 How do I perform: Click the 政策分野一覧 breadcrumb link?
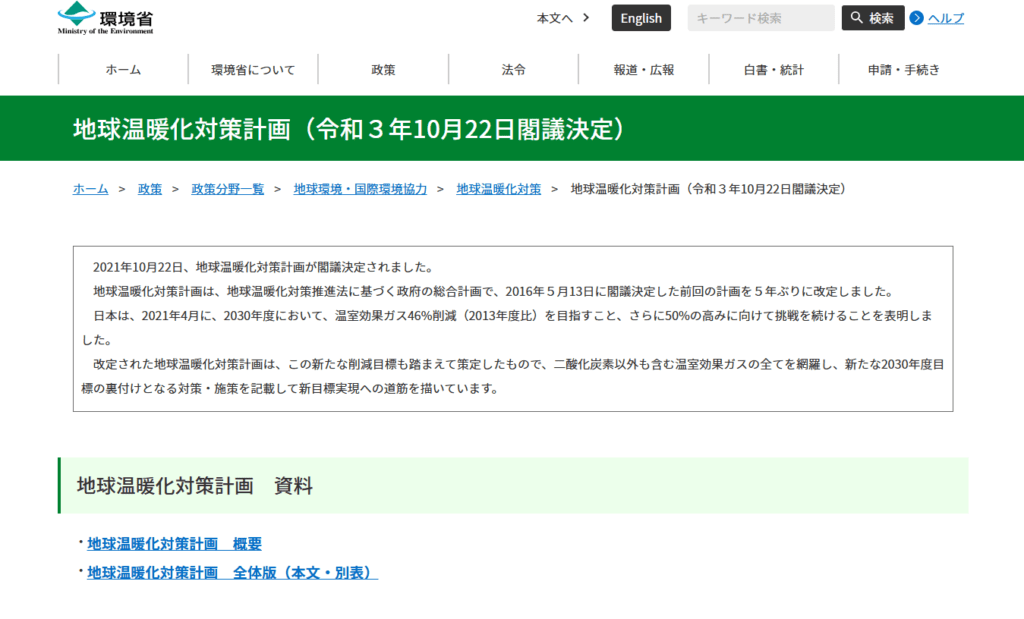click(228, 189)
